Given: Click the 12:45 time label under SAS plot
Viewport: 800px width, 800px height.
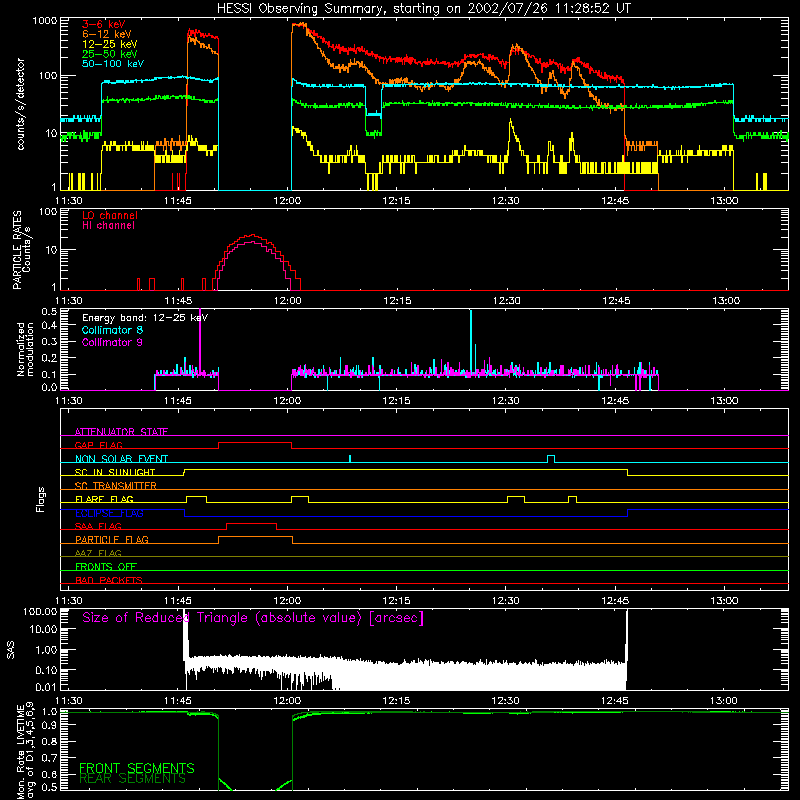Looking at the screenshot, I should (615, 701).
